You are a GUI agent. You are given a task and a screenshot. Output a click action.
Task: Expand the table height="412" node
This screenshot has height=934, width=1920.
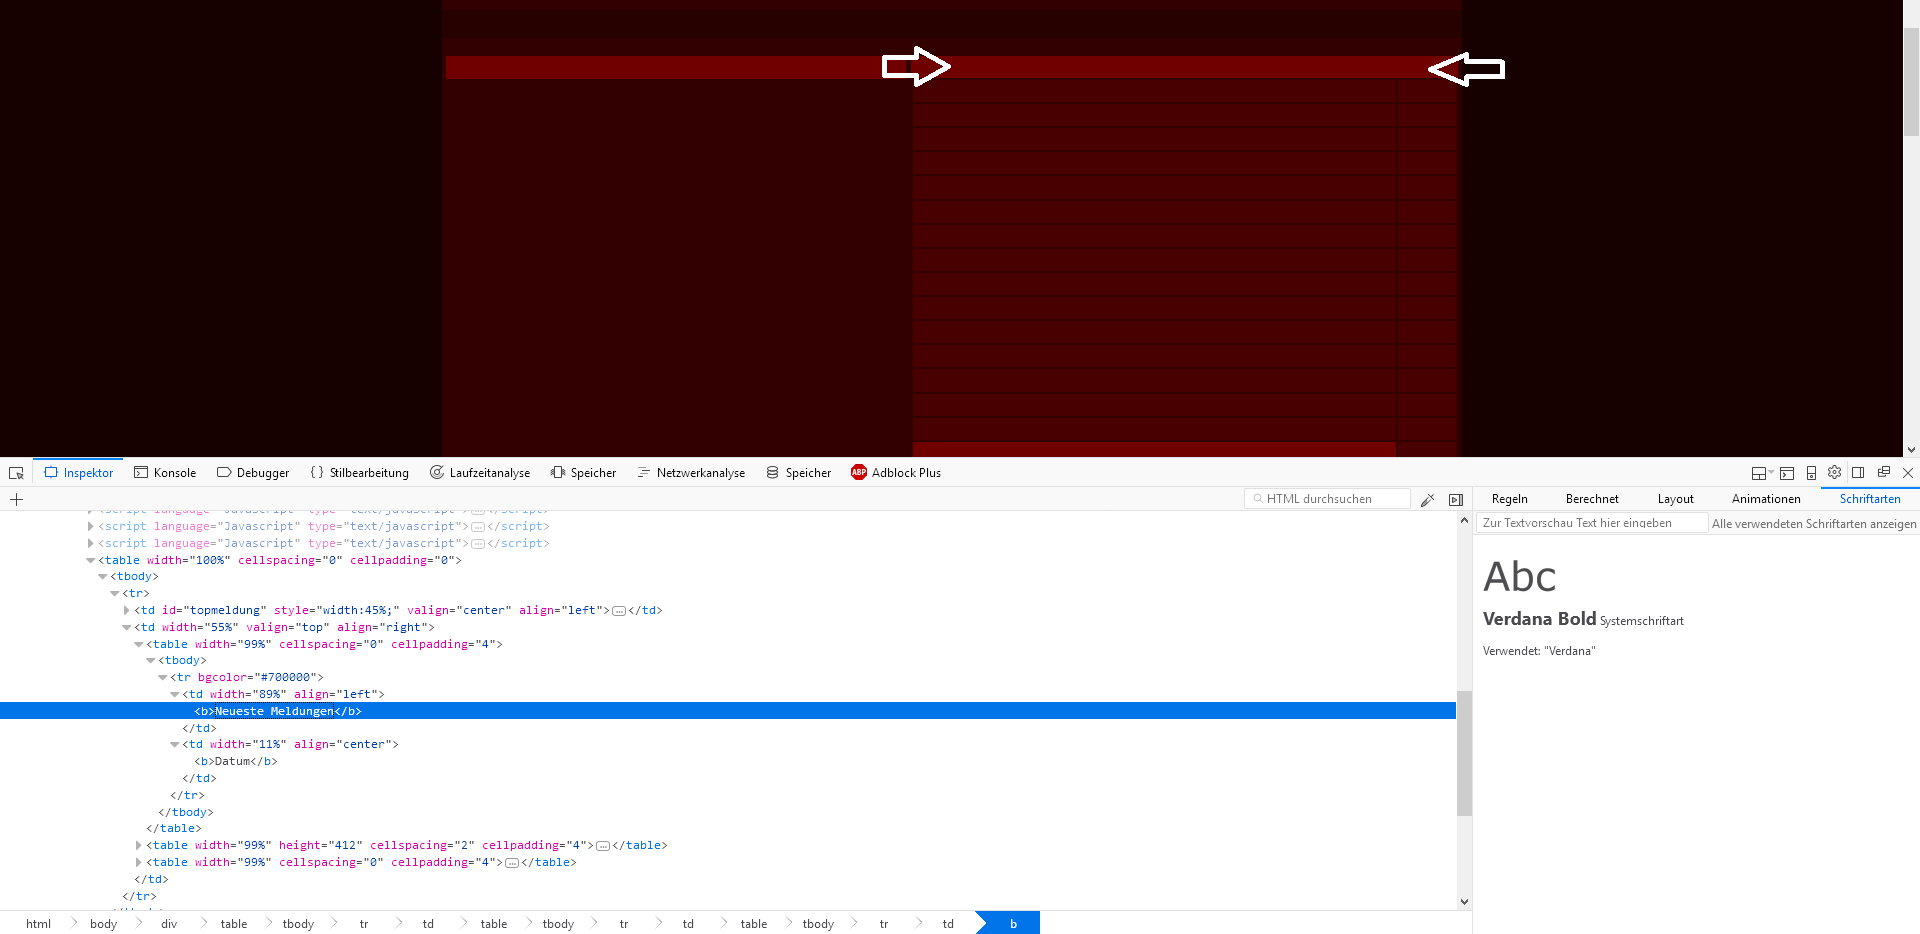tap(139, 845)
